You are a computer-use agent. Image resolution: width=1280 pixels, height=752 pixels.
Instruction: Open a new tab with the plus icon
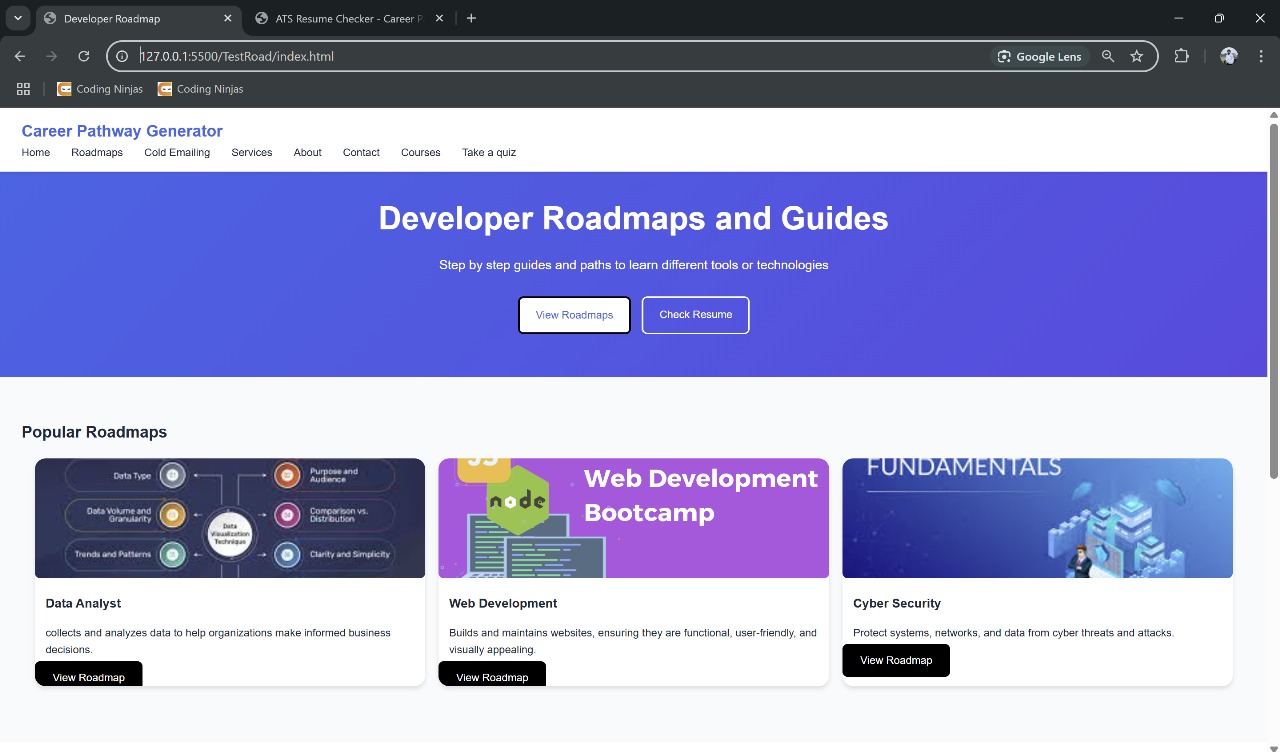click(x=471, y=18)
